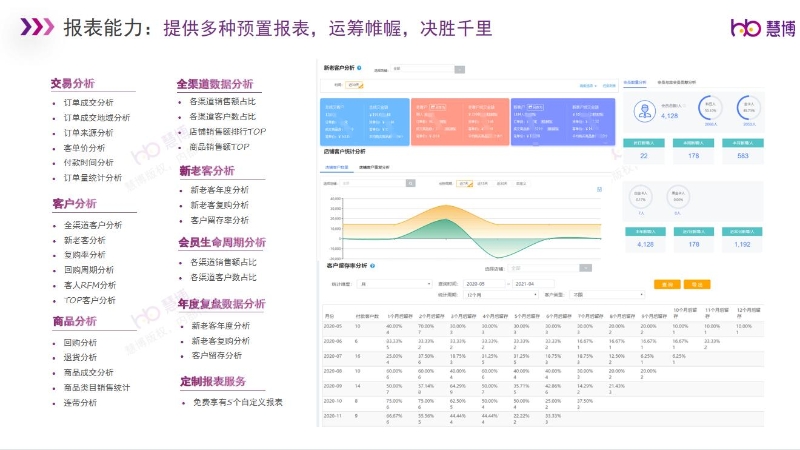Click the triple-chevron arrow icon before the title

37,27
